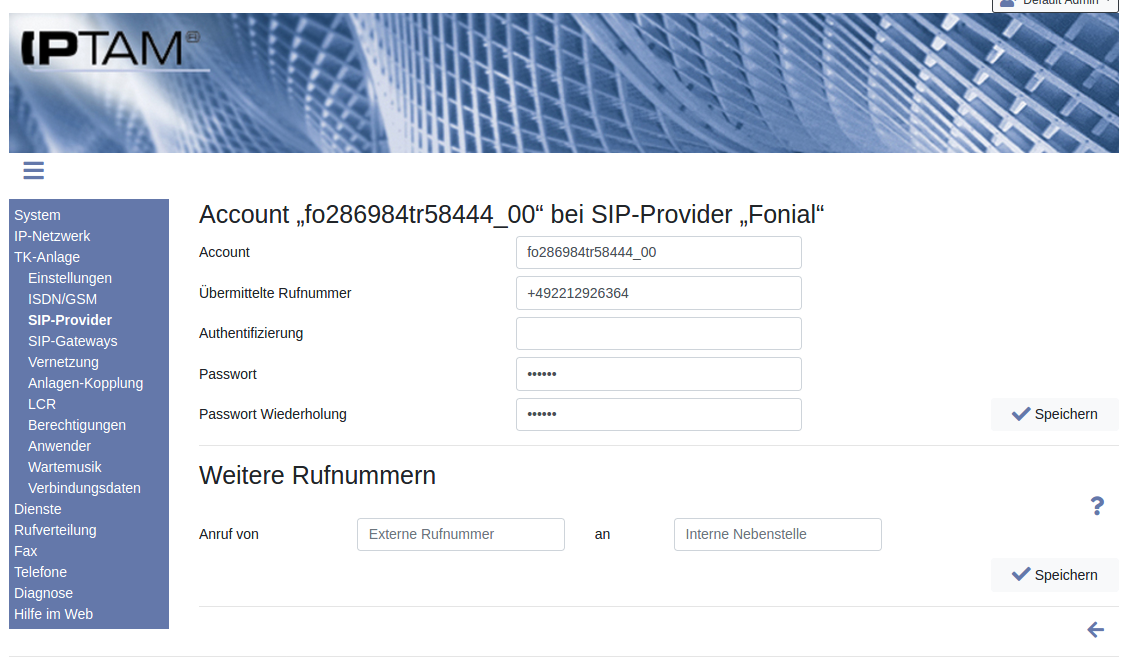Select Berechtigungen in the sidebar
This screenshot has height=670, width=1139.
click(77, 425)
